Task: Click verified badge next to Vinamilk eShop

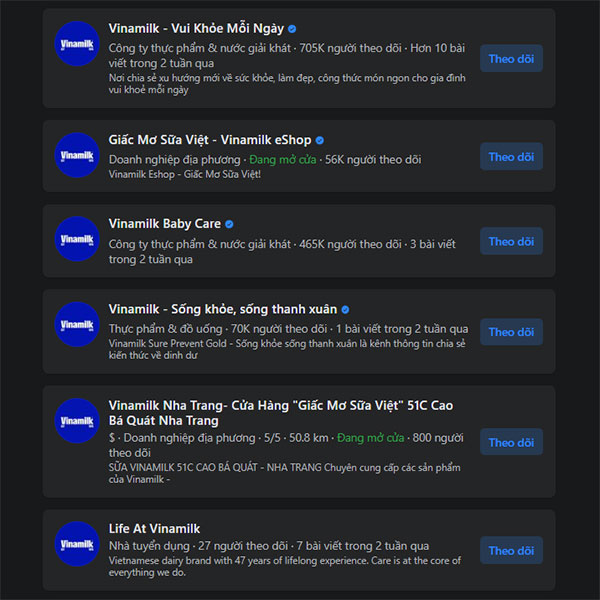Action: (x=320, y=140)
